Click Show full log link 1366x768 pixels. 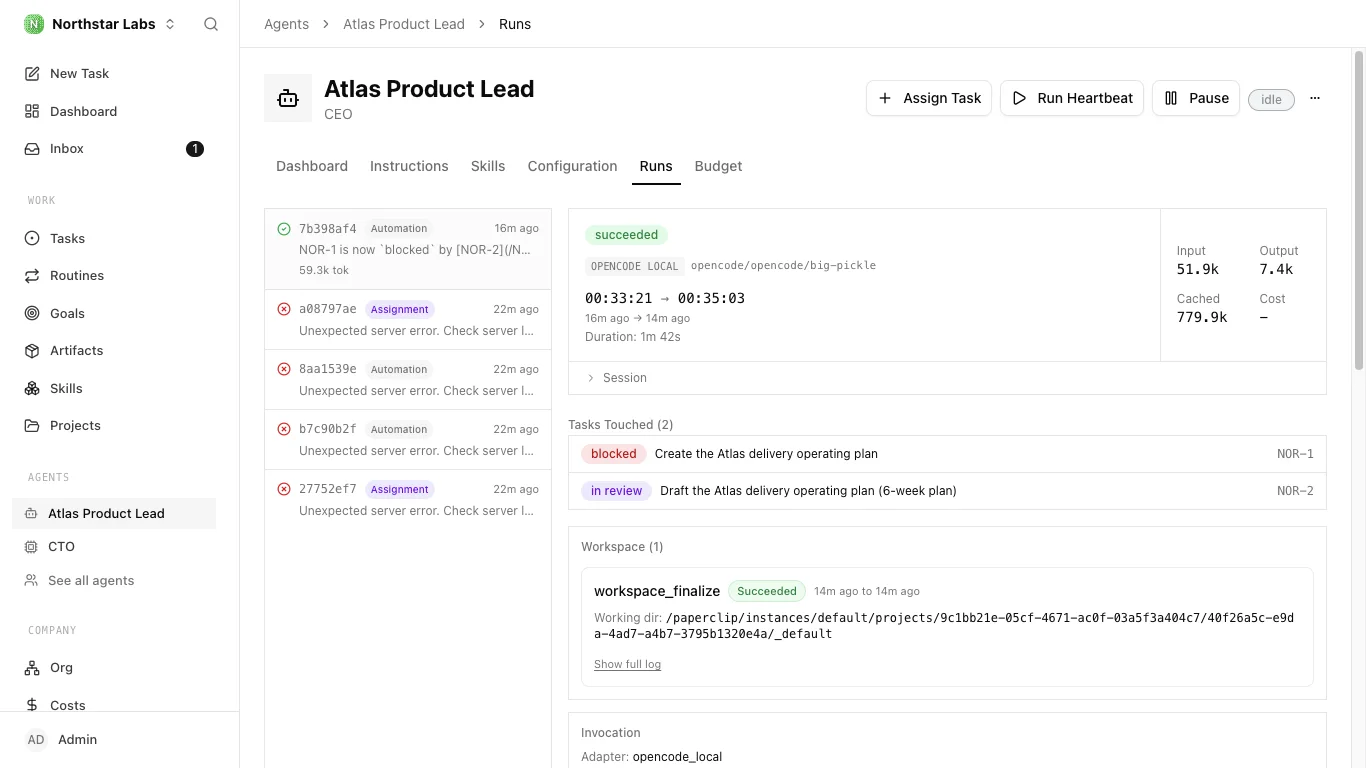coord(627,665)
